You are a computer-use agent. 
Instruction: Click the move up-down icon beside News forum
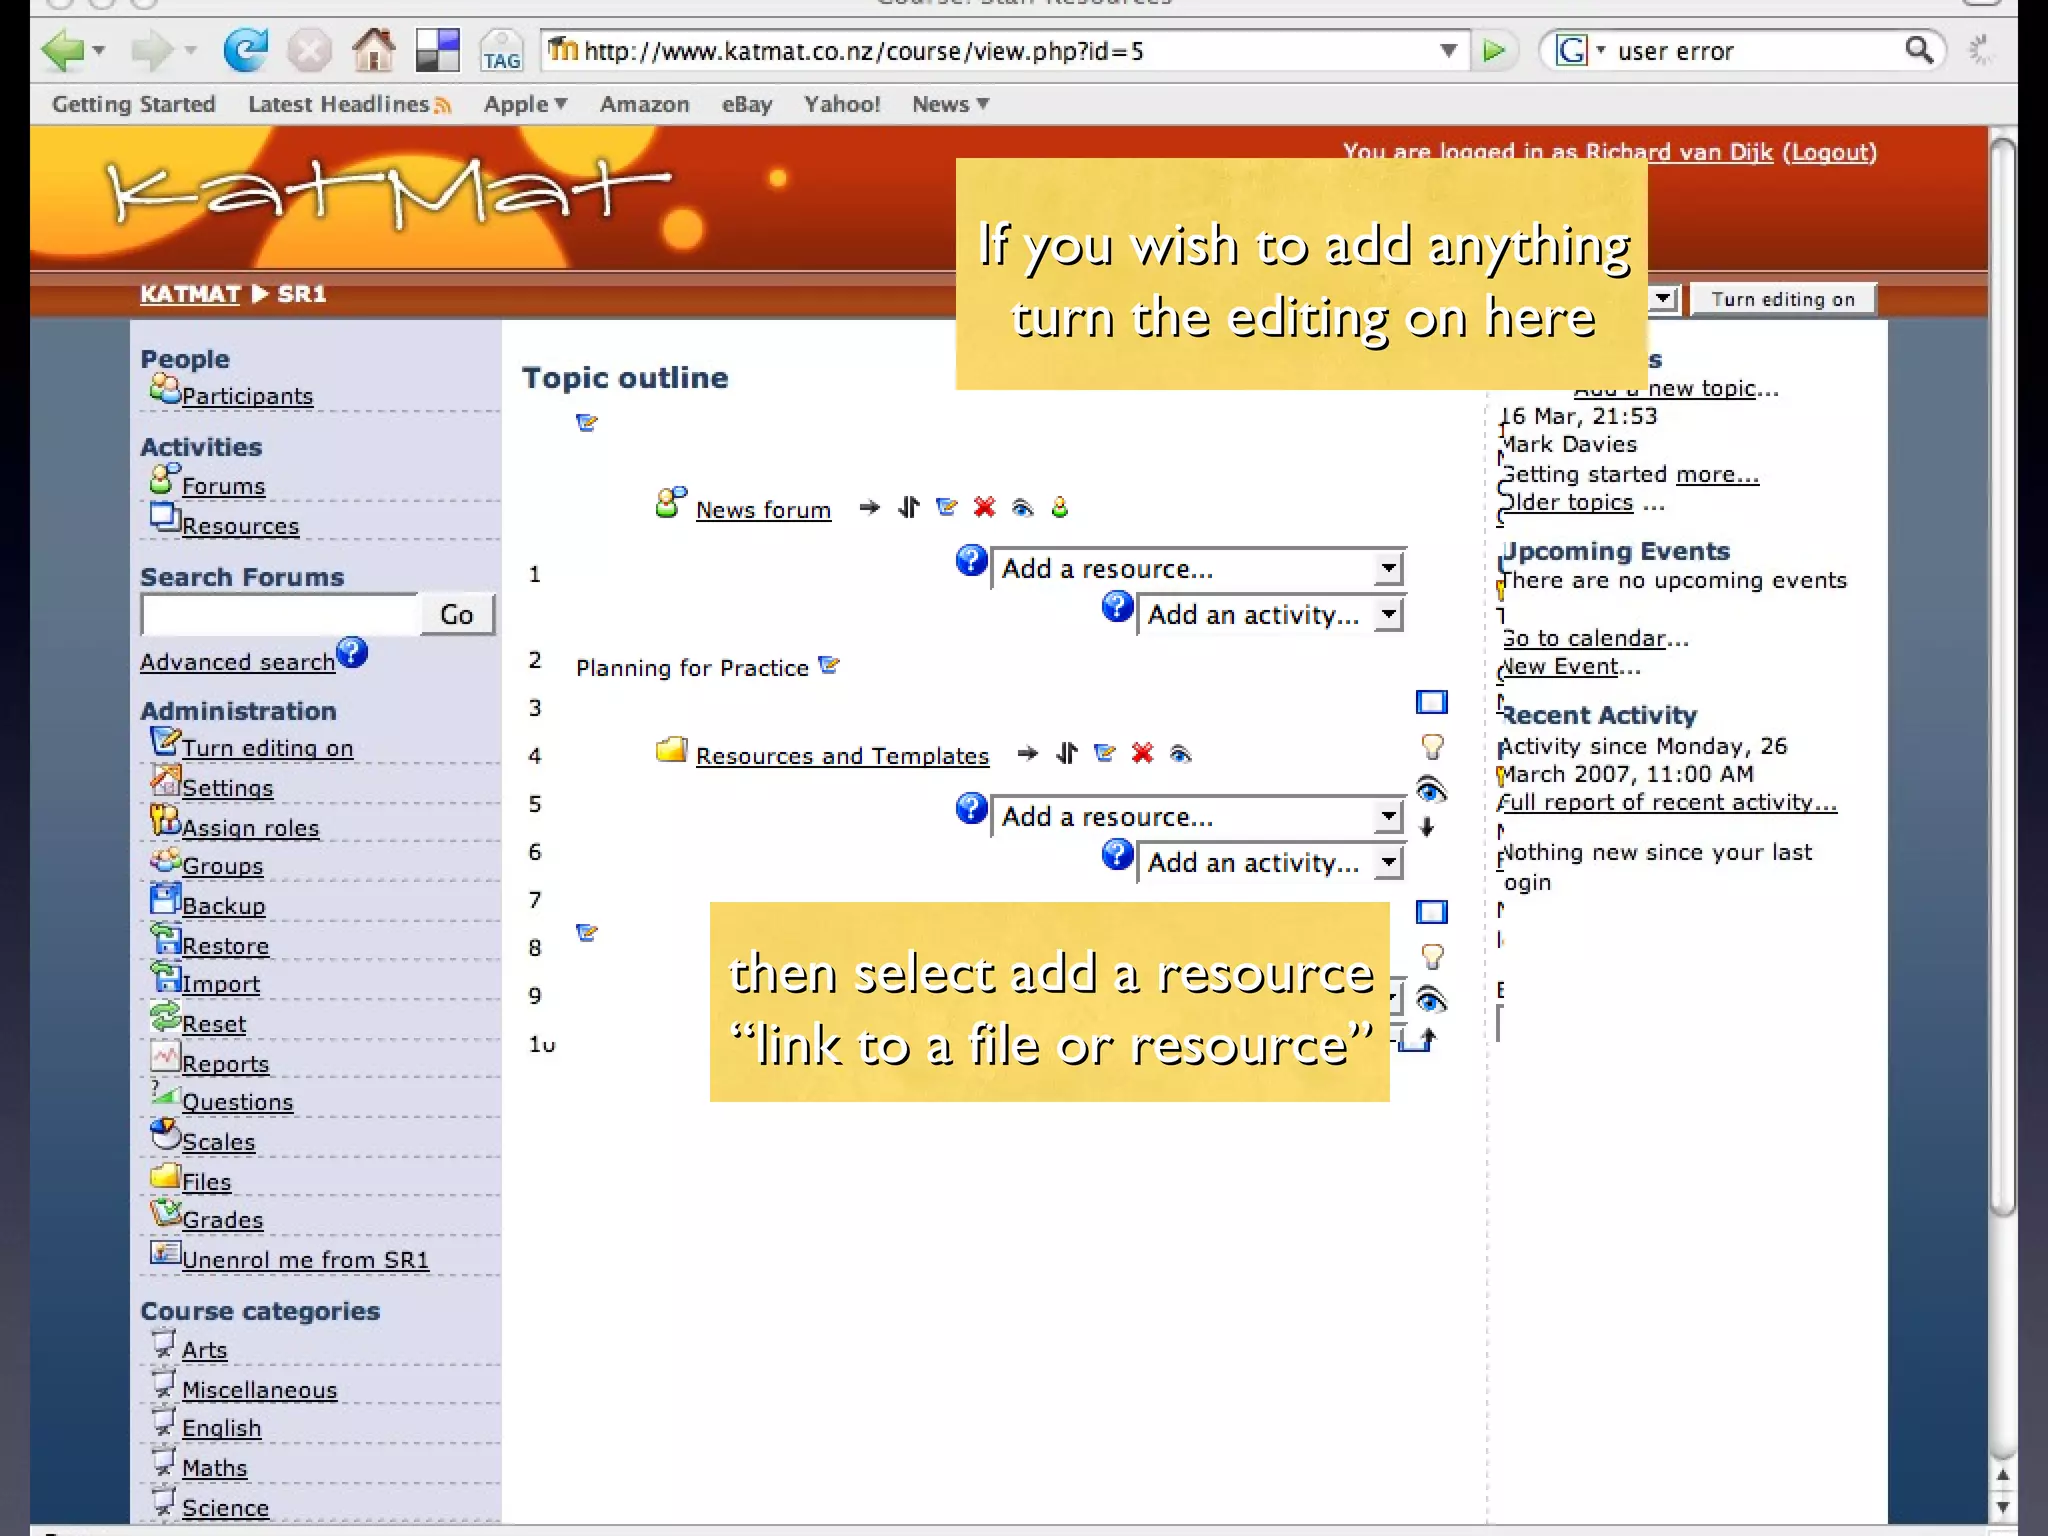[908, 508]
